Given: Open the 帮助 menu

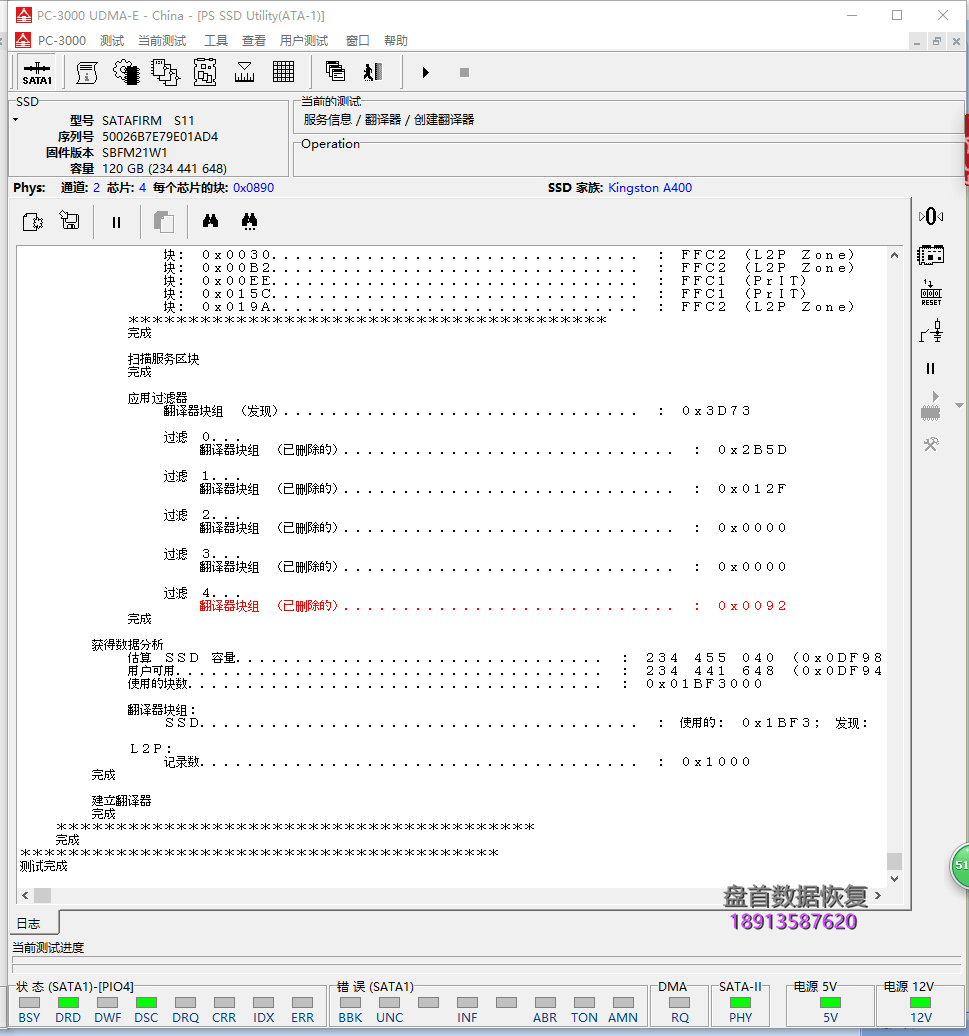Looking at the screenshot, I should (396, 41).
